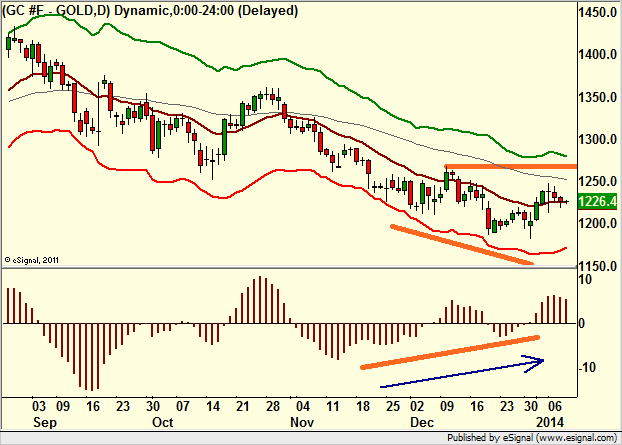Click the 'Dec' month label
622x445 pixels.
422,422
